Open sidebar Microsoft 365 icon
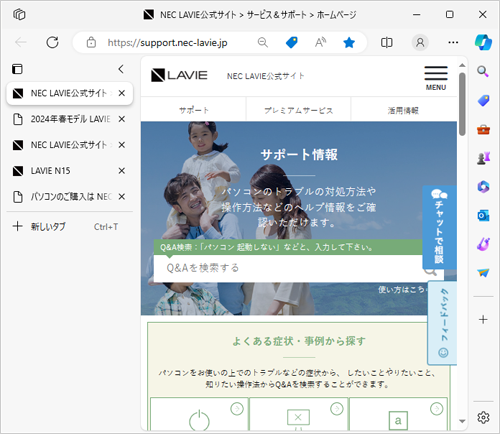 [483, 187]
